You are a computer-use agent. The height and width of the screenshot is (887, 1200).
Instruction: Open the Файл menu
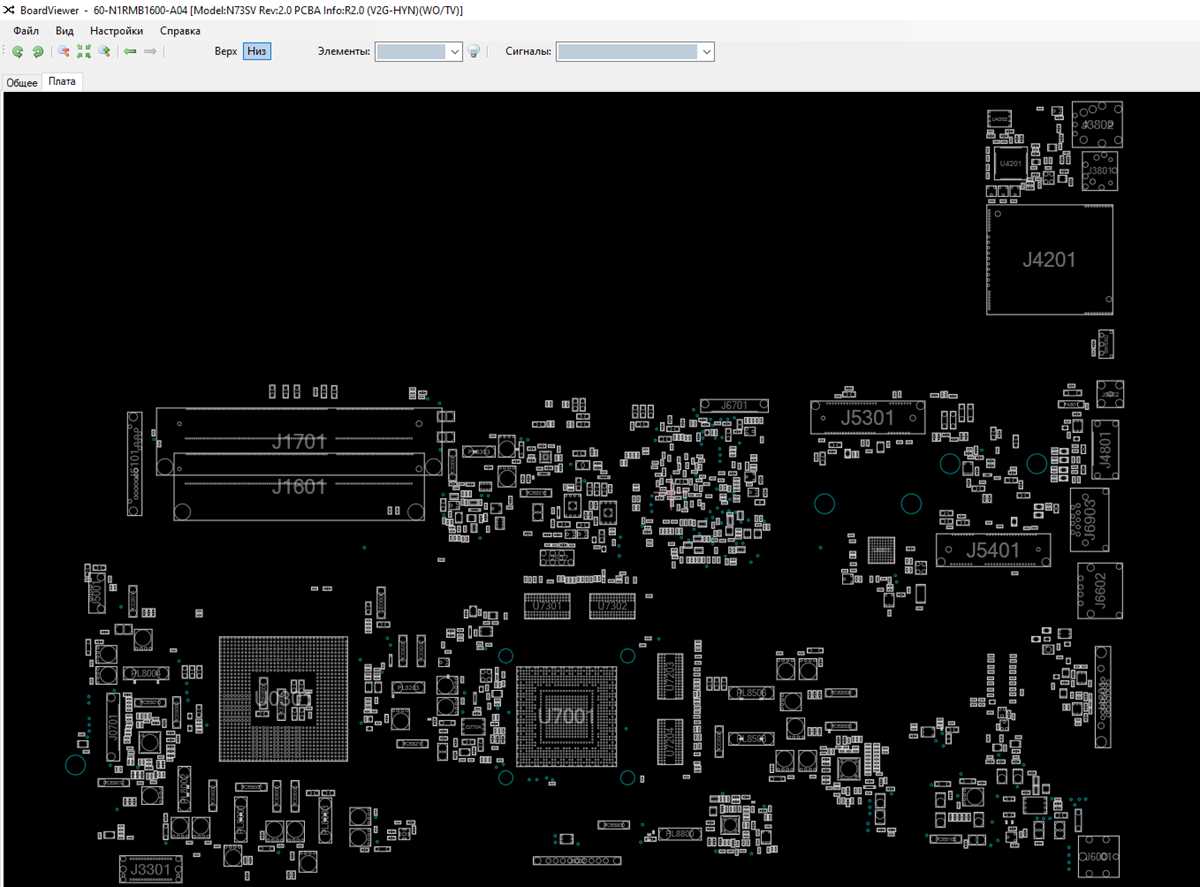[x=26, y=31]
